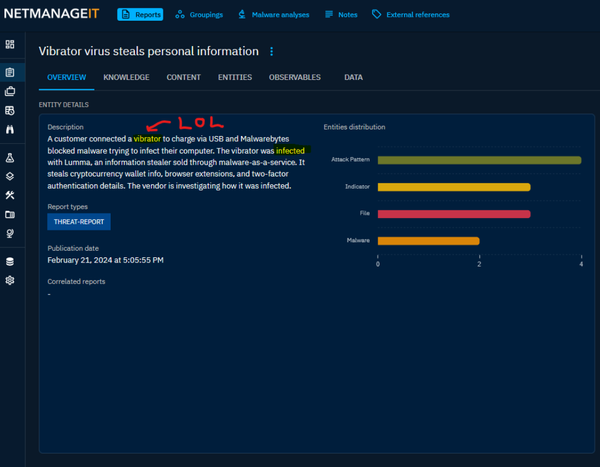This screenshot has width=600, height=467.
Task: Go to Malware analyses in top navigation
Action: pyautogui.click(x=273, y=15)
